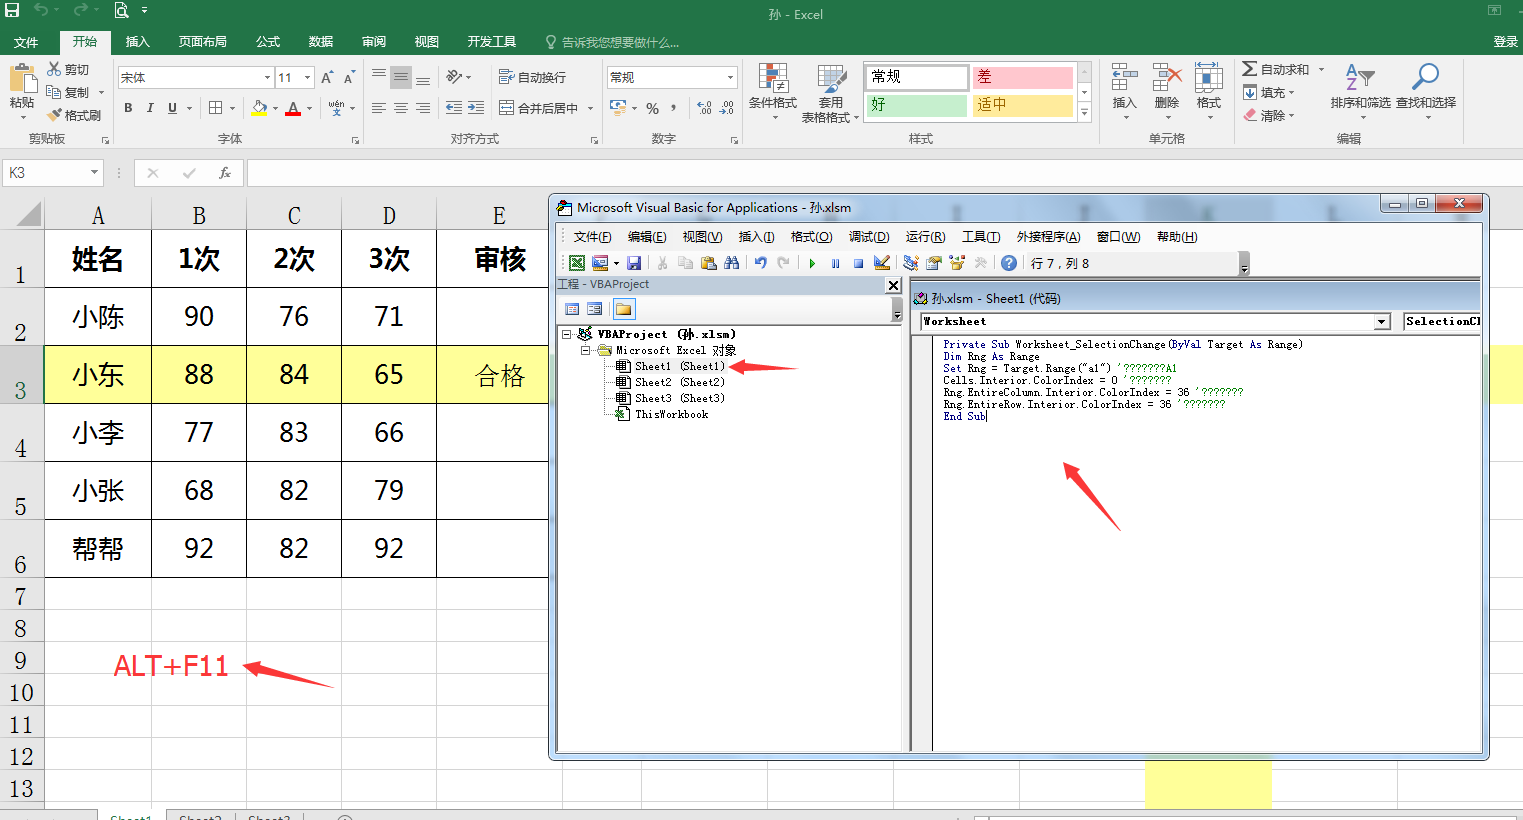Increase font size in Excel ribbon

[327, 77]
